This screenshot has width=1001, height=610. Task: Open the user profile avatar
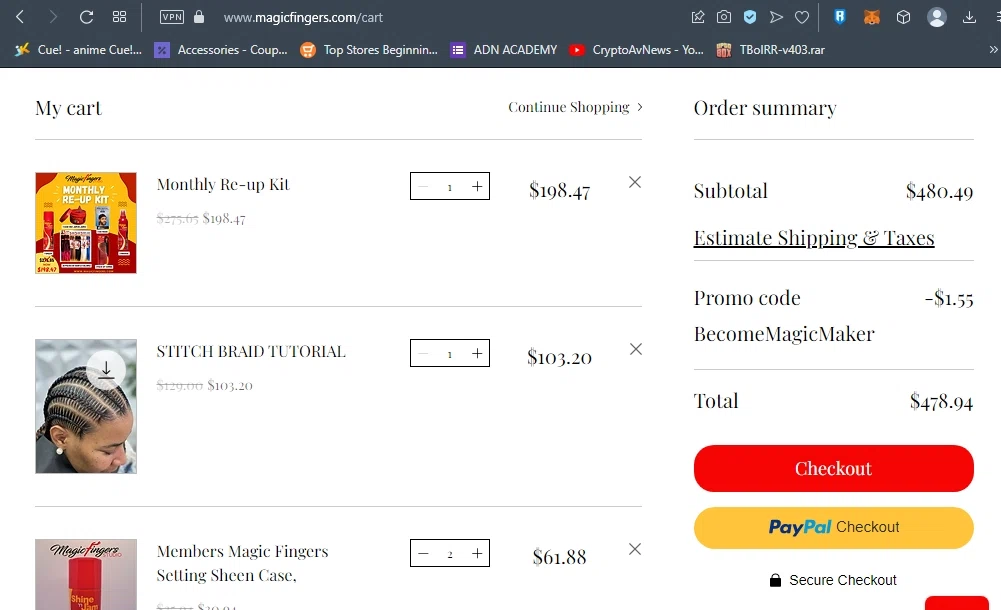937,17
